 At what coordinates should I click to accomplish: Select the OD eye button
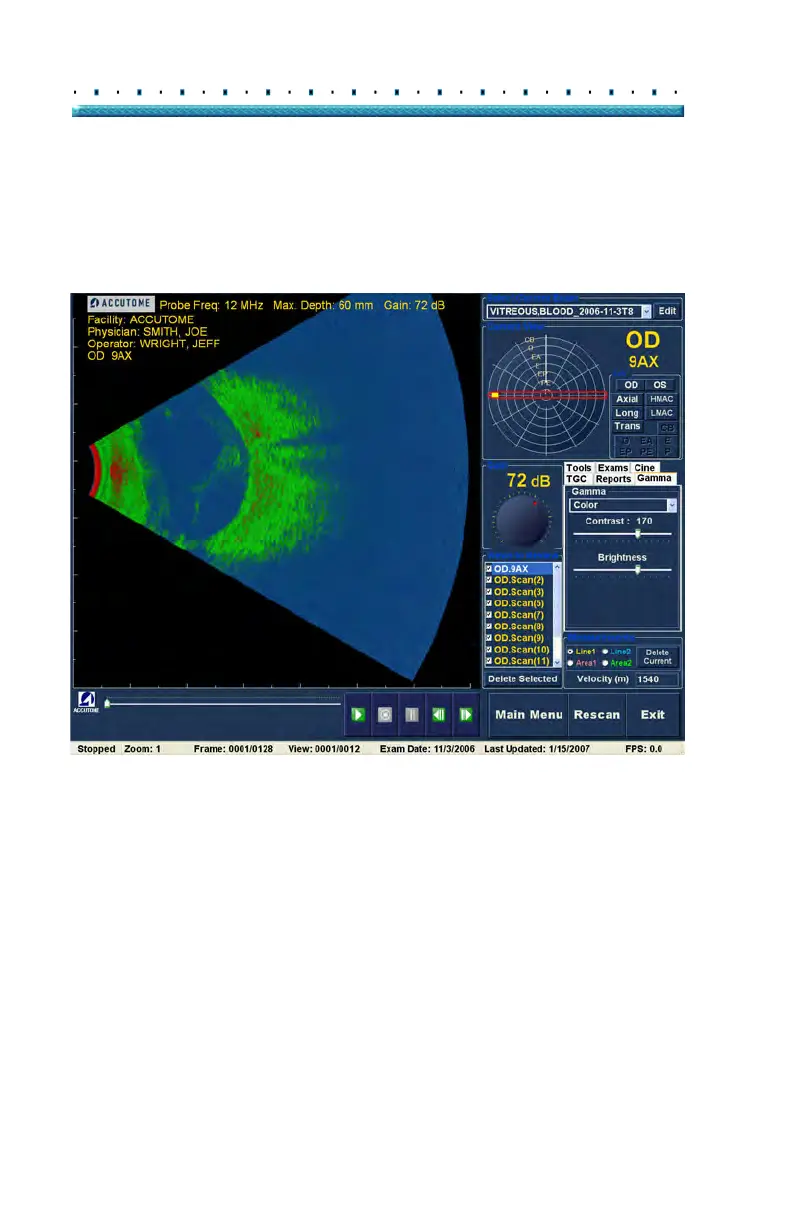[631, 385]
